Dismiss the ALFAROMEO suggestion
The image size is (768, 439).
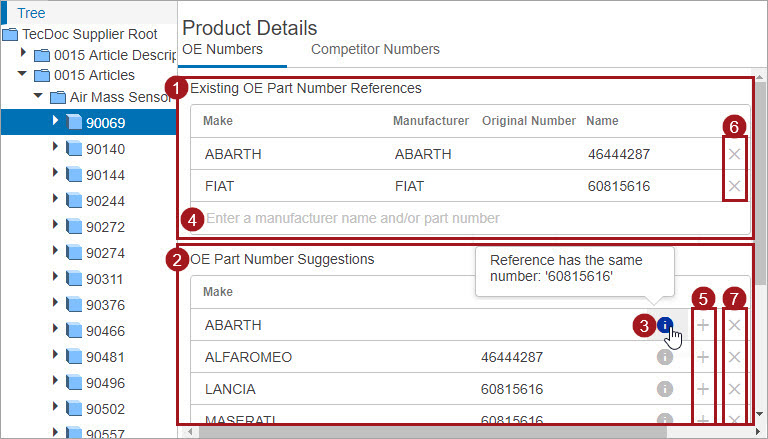click(x=734, y=357)
